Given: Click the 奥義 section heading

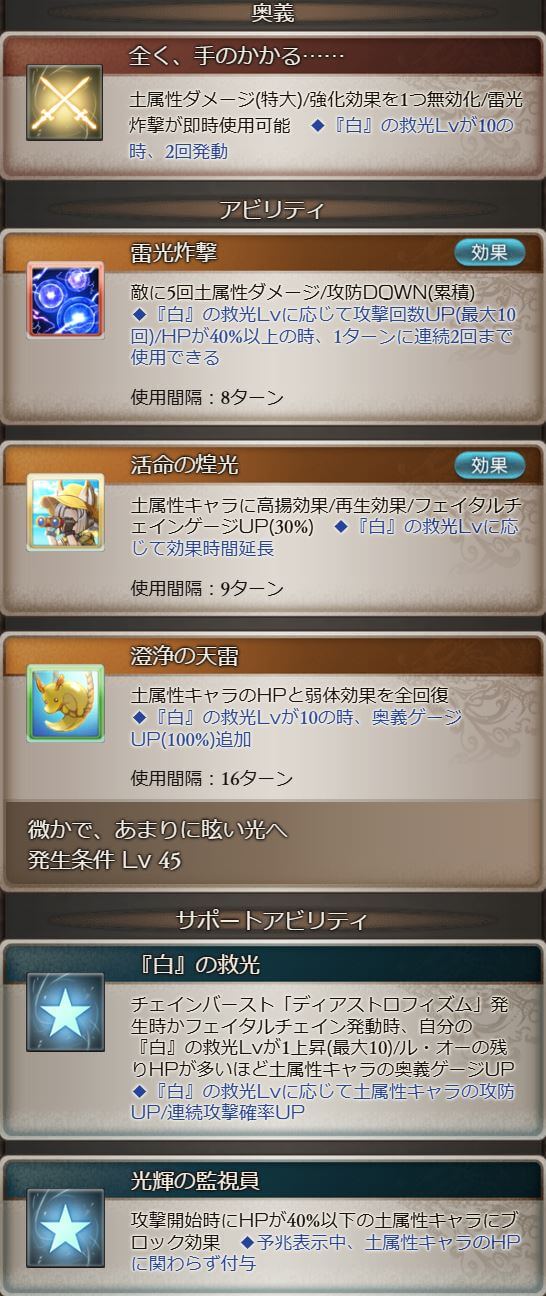Looking at the screenshot, I should pyautogui.click(x=272, y=12).
